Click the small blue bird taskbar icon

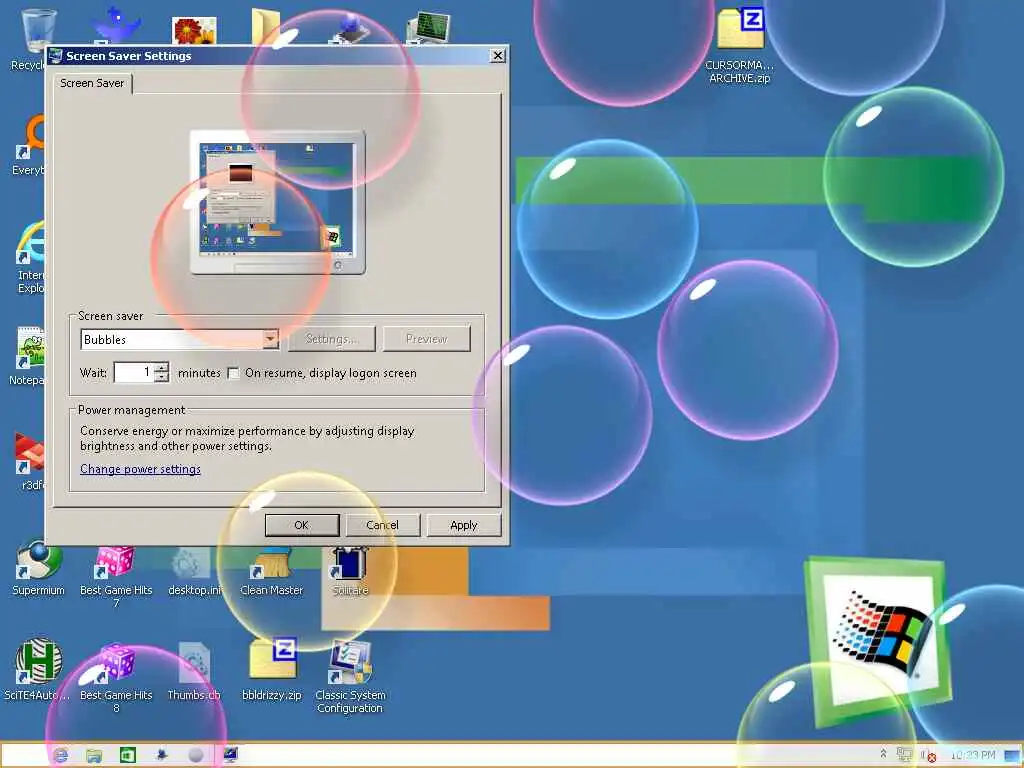(162, 755)
